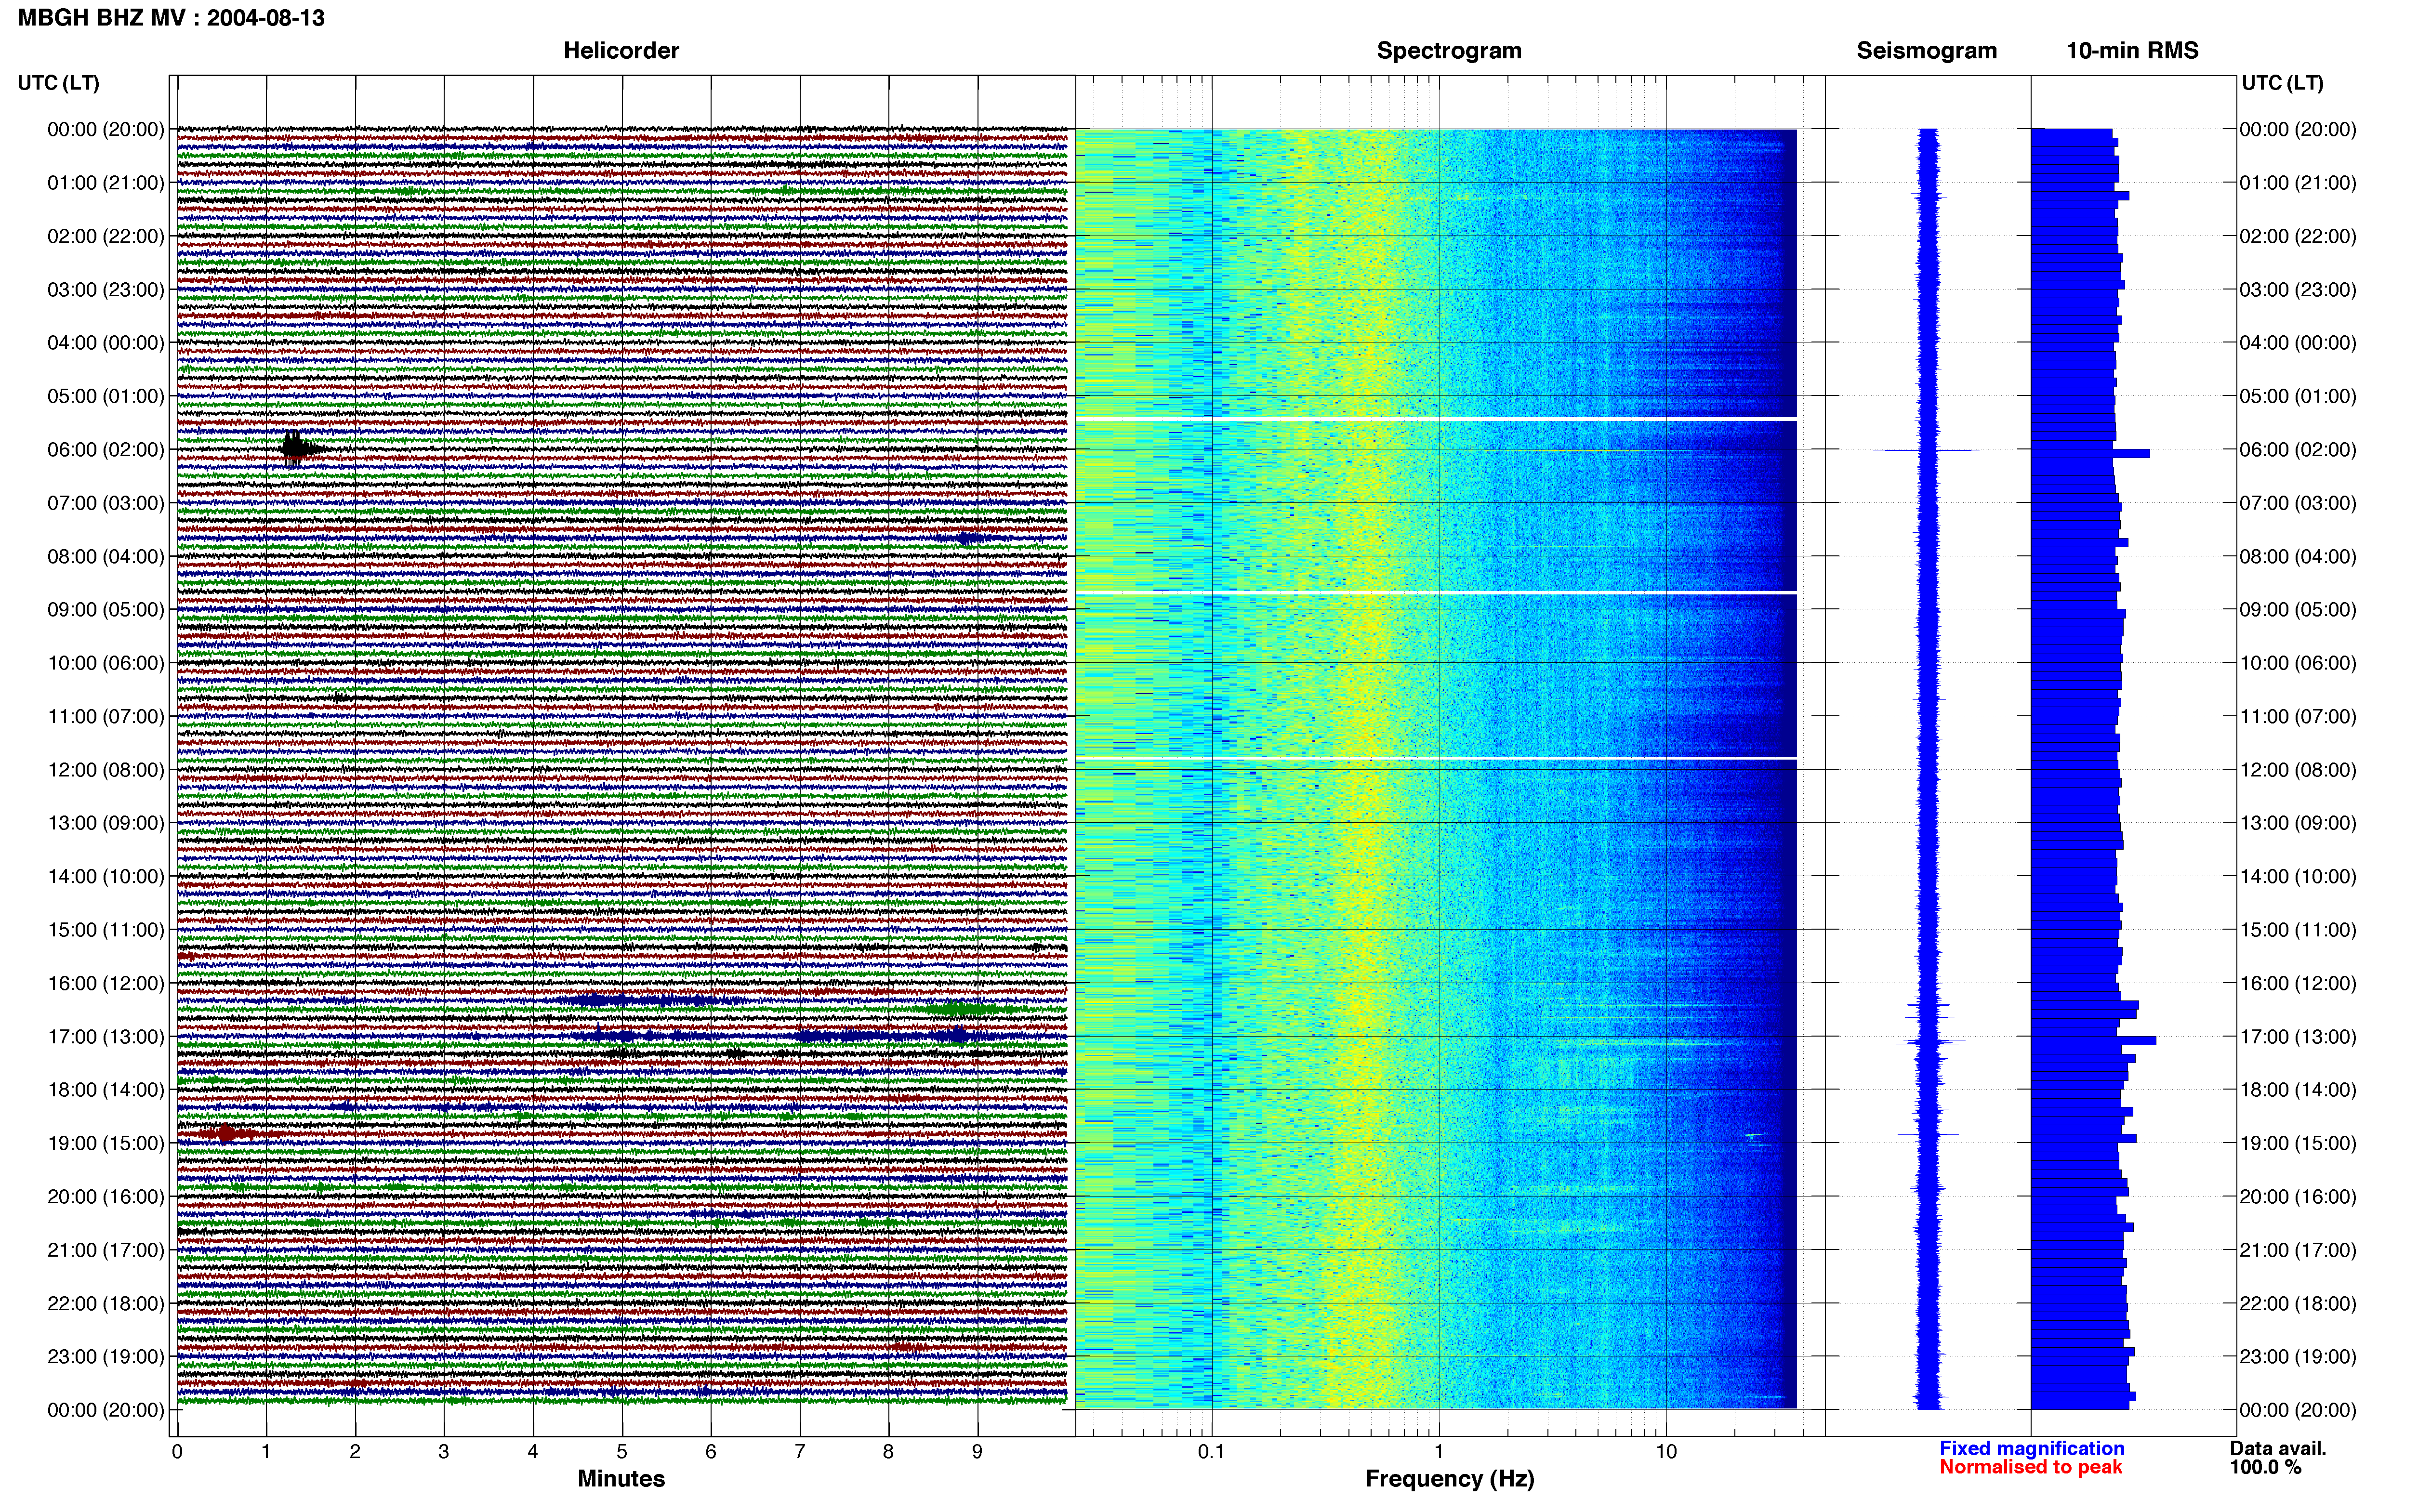
Task: Click the Seismogram column heading
Action: pyautogui.click(x=1926, y=51)
